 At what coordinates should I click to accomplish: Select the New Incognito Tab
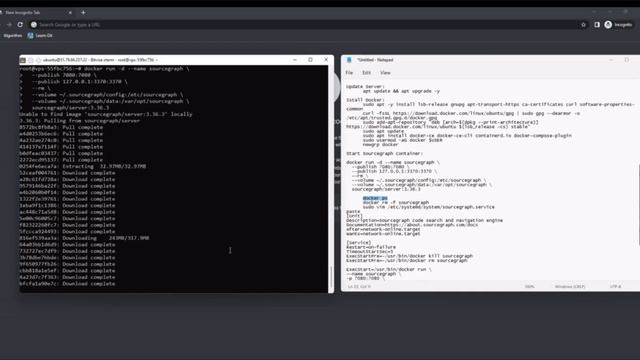pos(35,13)
